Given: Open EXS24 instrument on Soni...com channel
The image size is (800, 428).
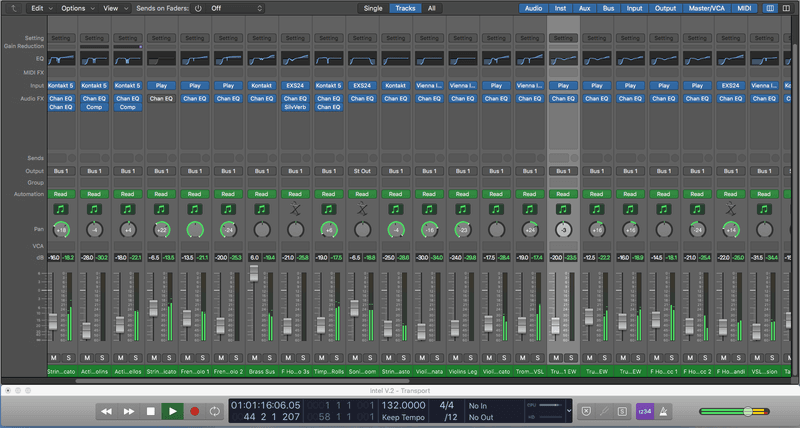Looking at the screenshot, I should pyautogui.click(x=362, y=85).
